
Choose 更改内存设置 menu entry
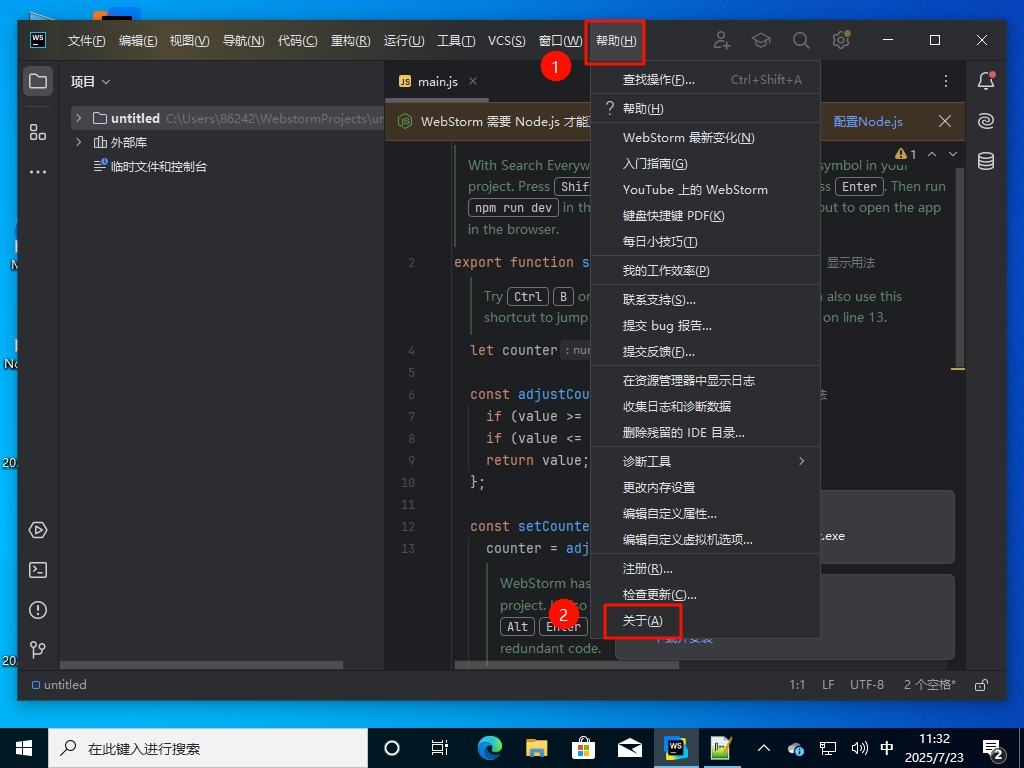click(705, 488)
